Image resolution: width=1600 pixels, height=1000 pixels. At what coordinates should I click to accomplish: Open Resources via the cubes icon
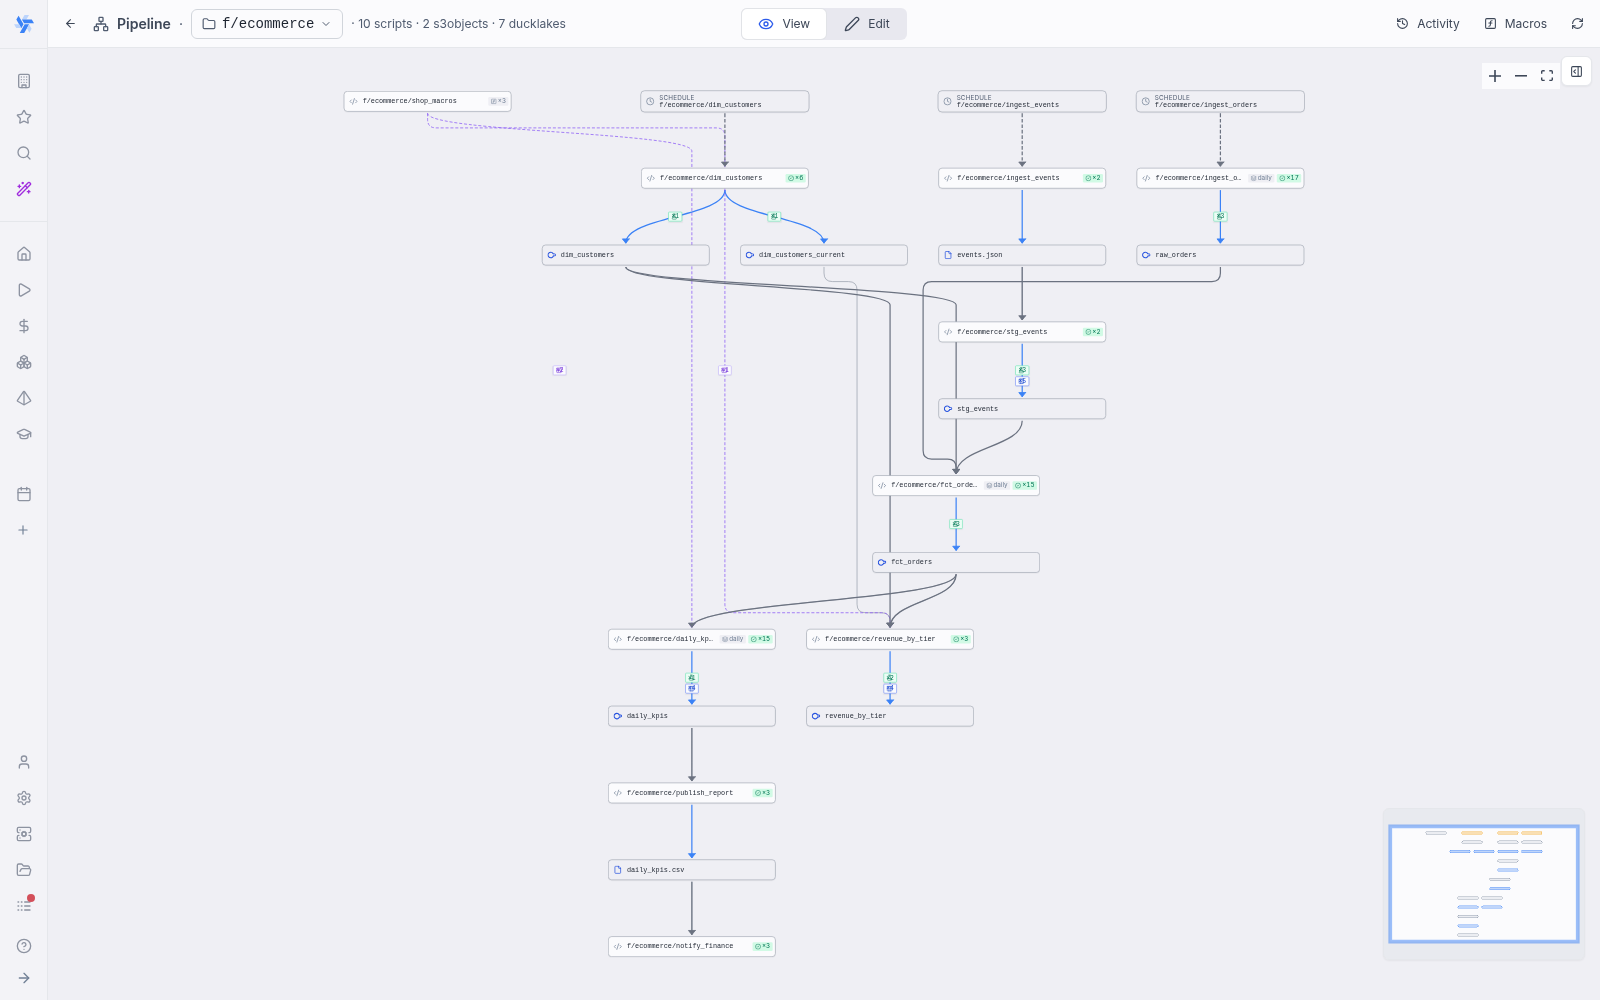tap(24, 362)
